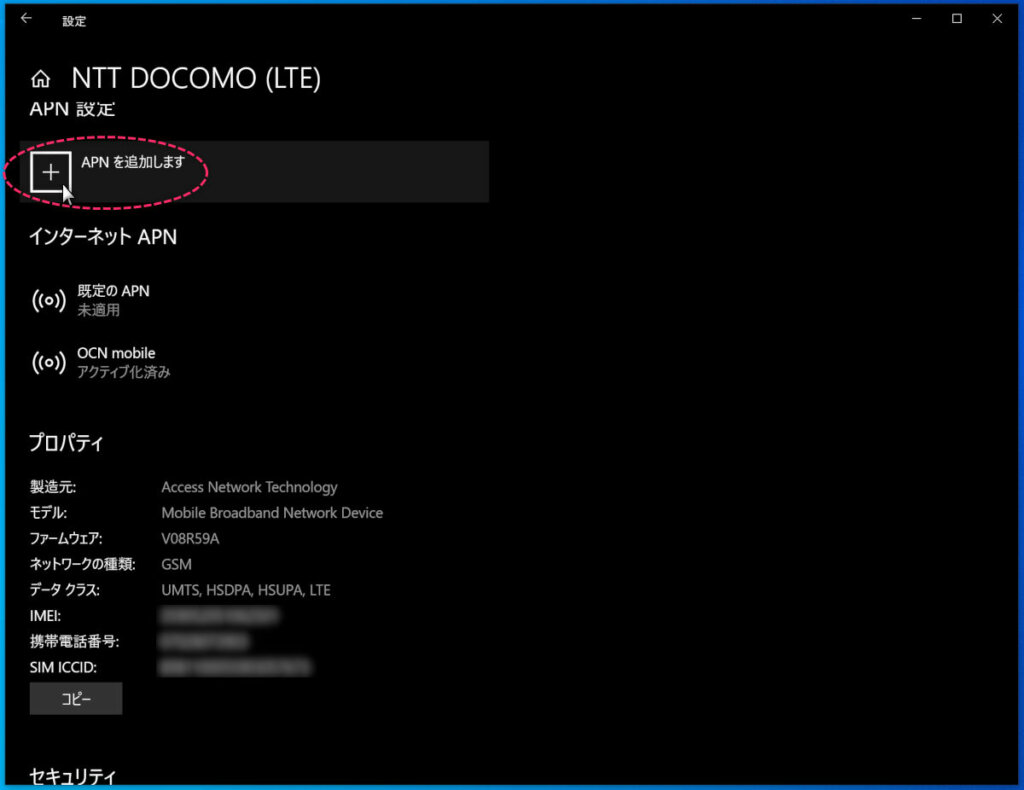Minimize the settings window
This screenshot has width=1024, height=790.
click(x=918, y=19)
